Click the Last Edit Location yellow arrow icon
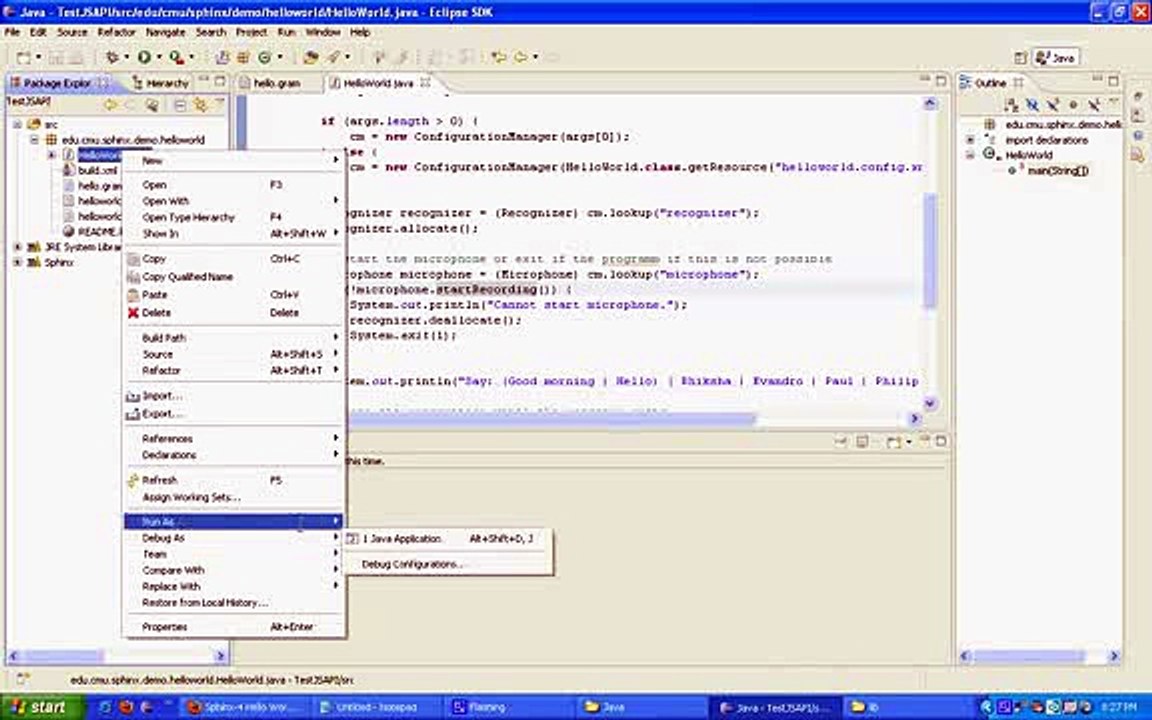The image size is (1152, 720). tap(499, 57)
